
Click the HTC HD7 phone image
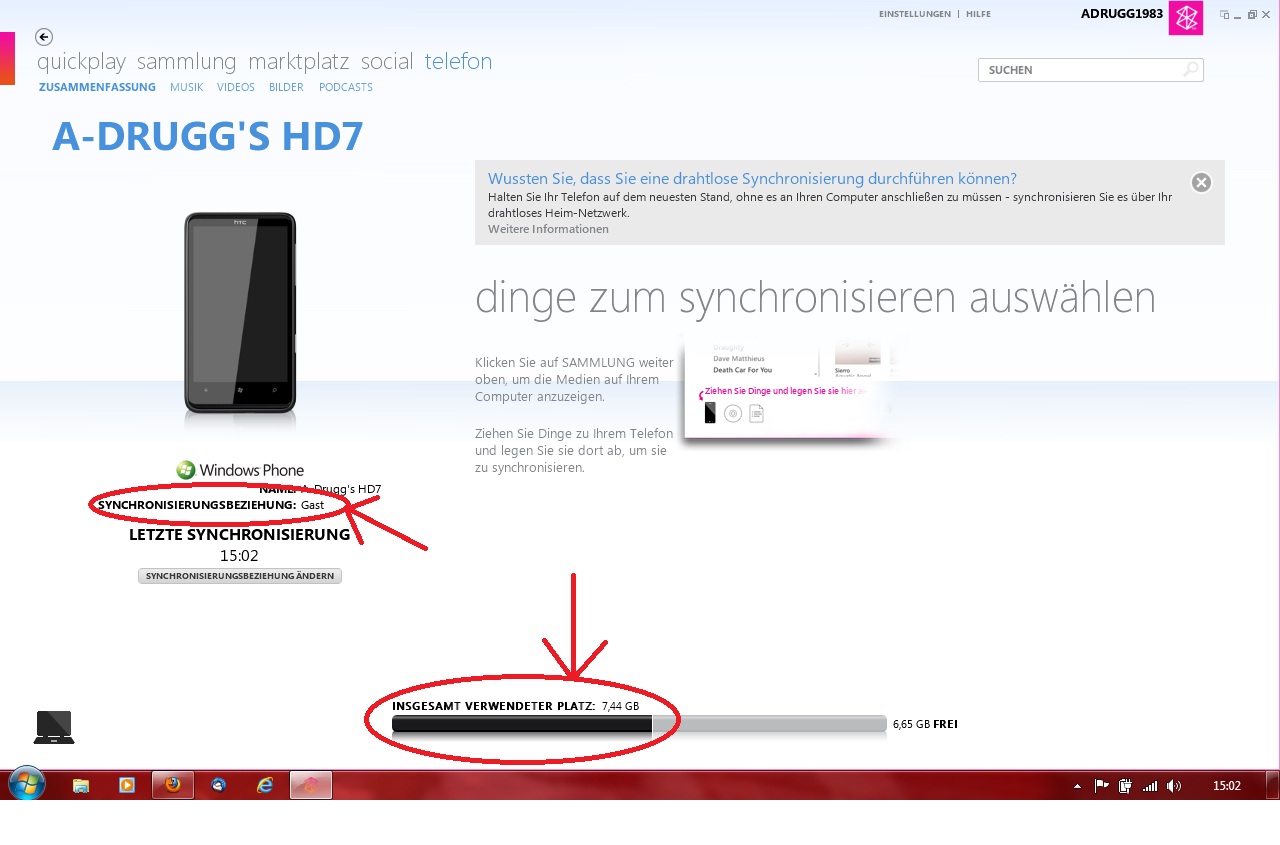click(x=240, y=313)
